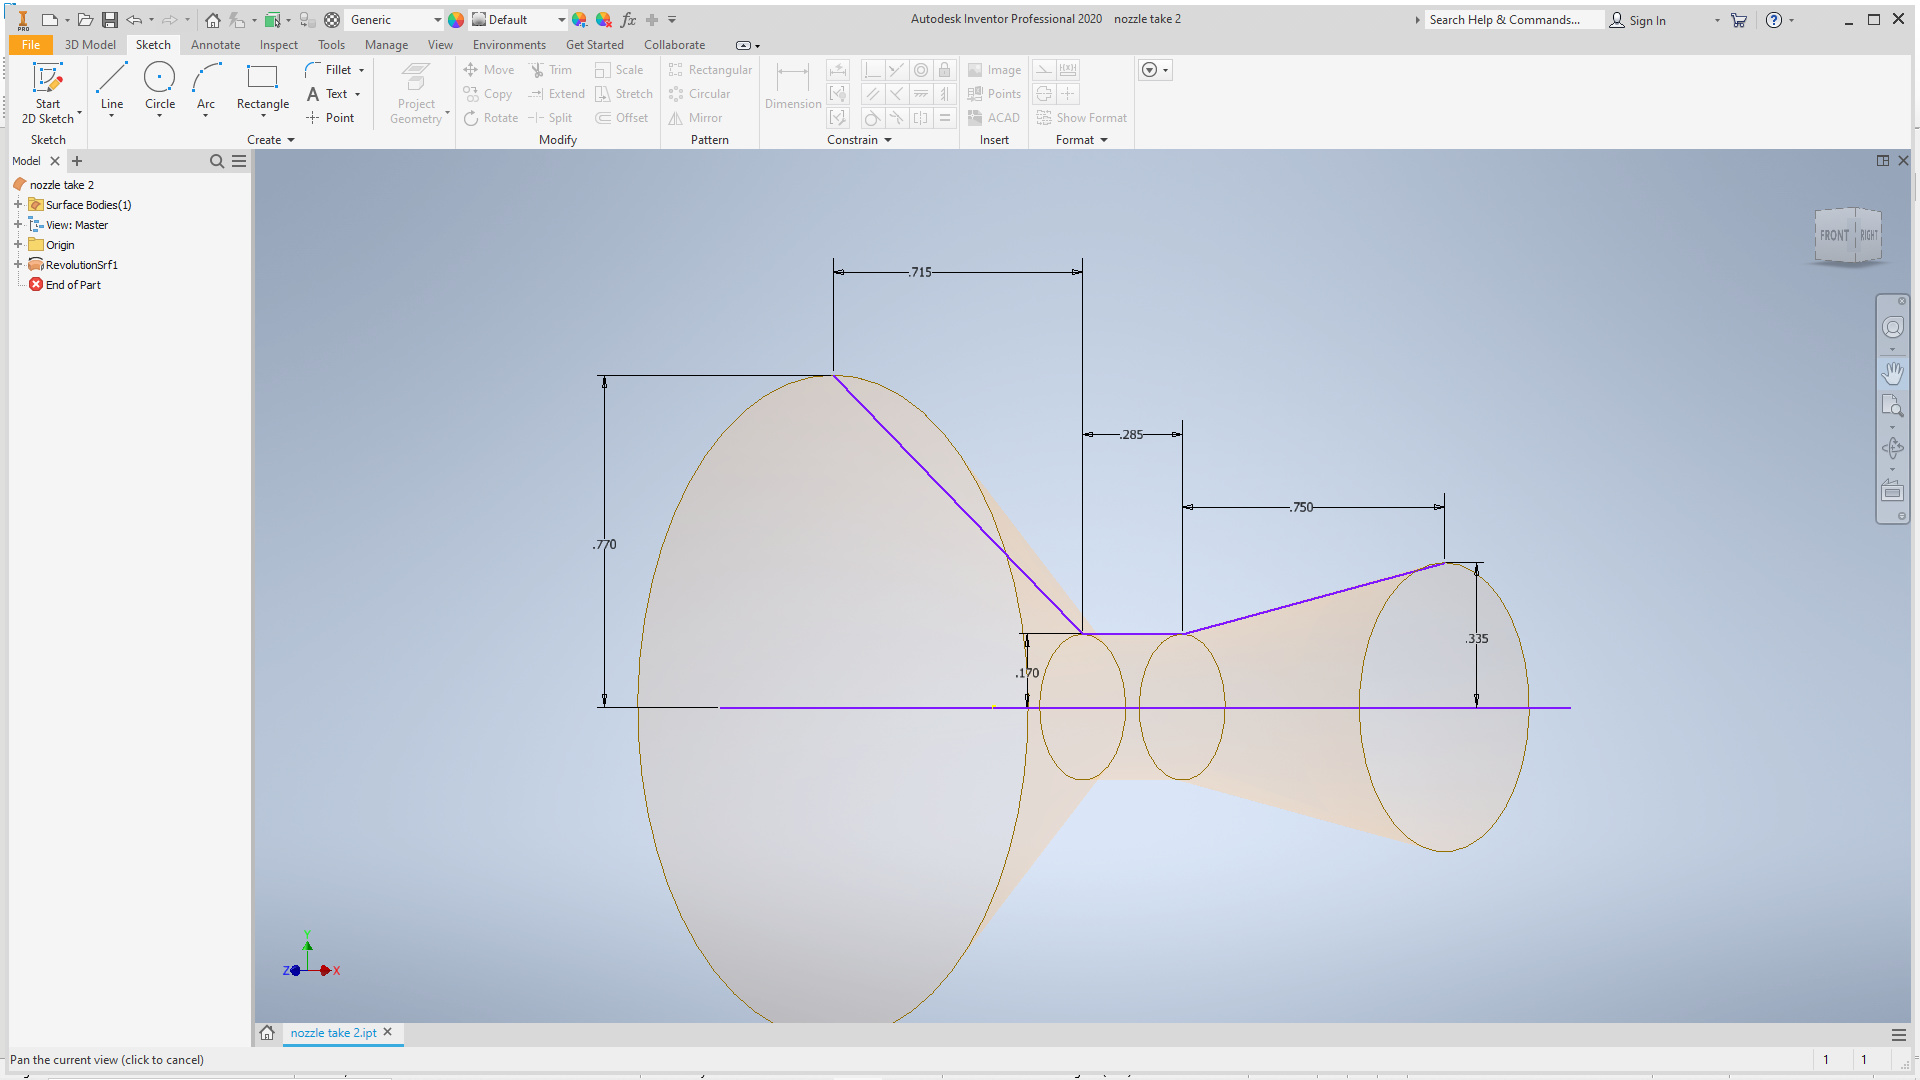
Task: Click the Point tool
Action: tap(330, 118)
